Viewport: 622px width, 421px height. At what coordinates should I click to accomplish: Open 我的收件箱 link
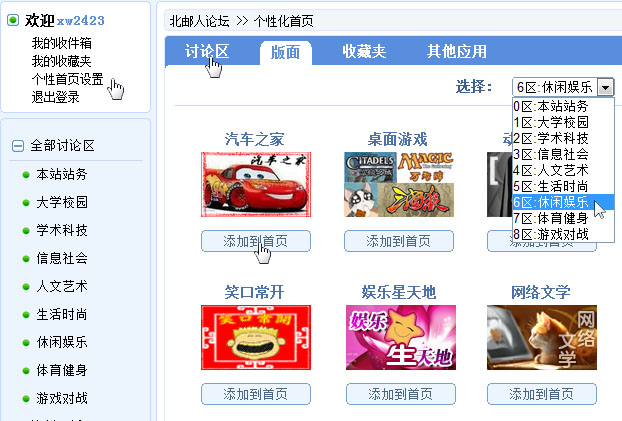click(x=61, y=43)
